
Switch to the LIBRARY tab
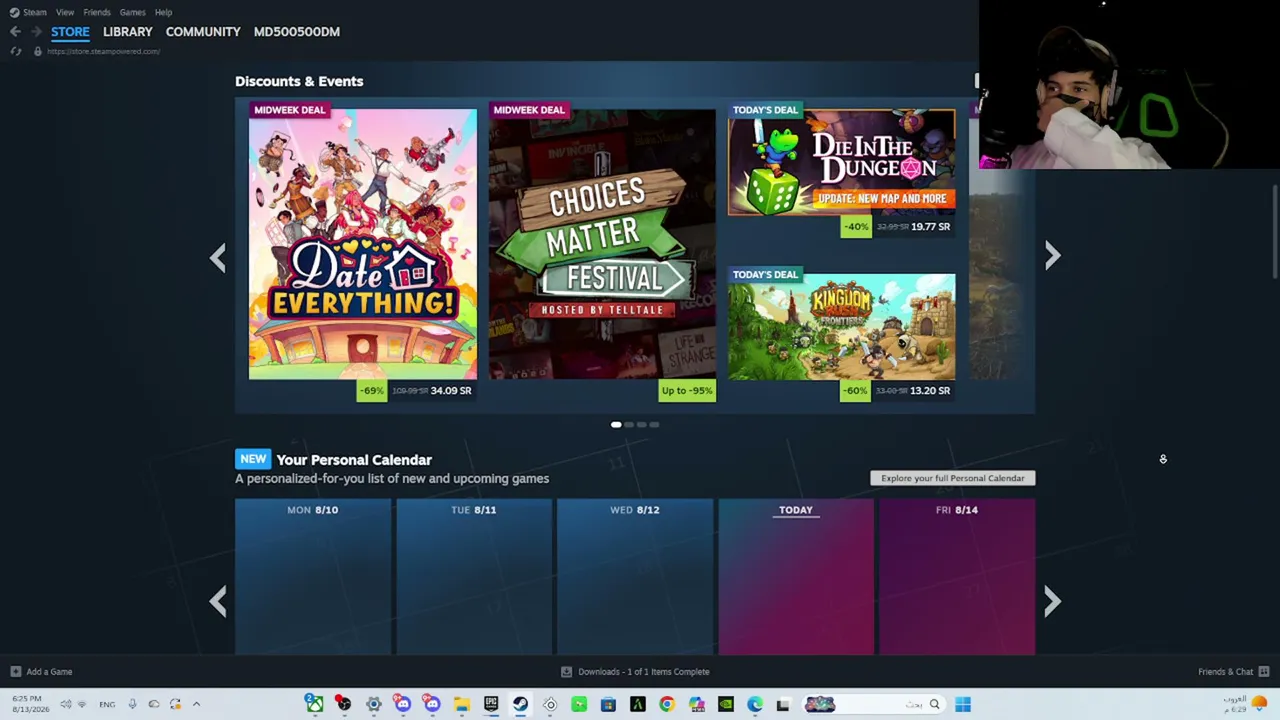(x=128, y=32)
